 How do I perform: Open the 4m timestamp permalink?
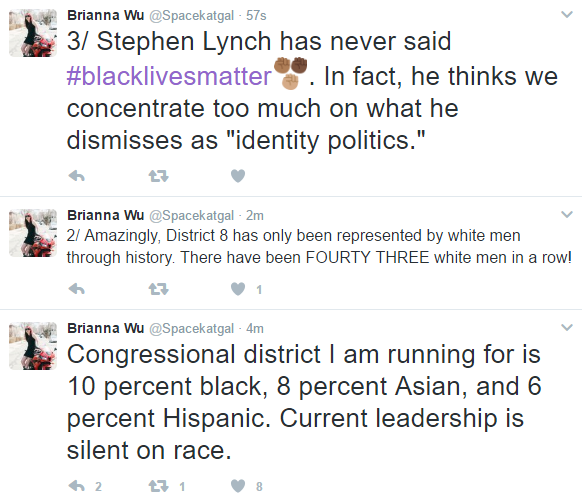[x=255, y=329]
